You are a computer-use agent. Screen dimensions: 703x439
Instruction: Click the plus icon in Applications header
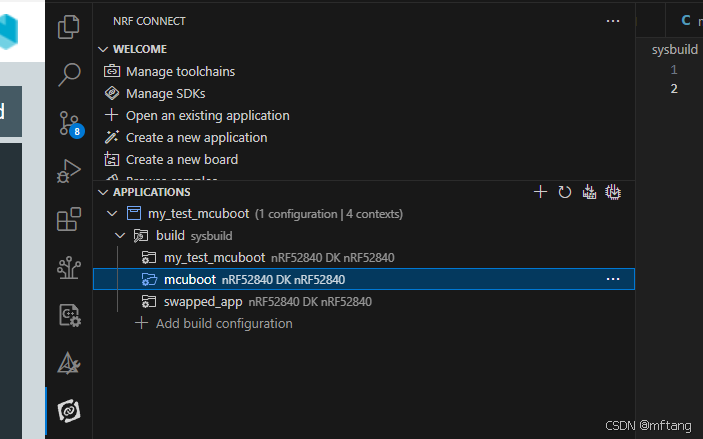click(540, 192)
